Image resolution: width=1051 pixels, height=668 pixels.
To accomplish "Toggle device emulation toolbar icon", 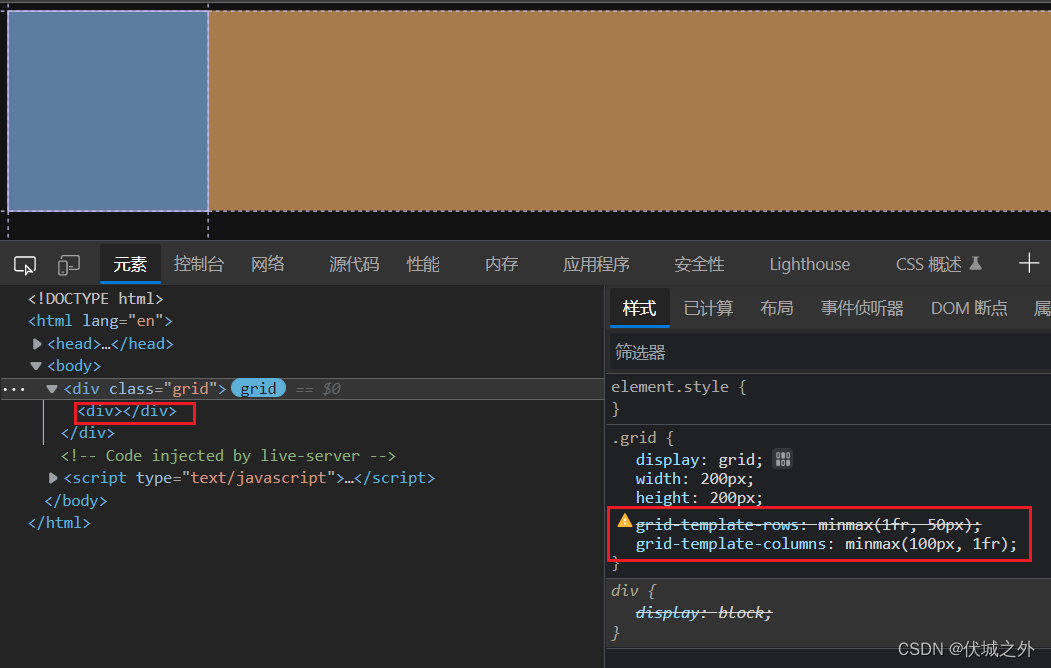I will pyautogui.click(x=68, y=265).
